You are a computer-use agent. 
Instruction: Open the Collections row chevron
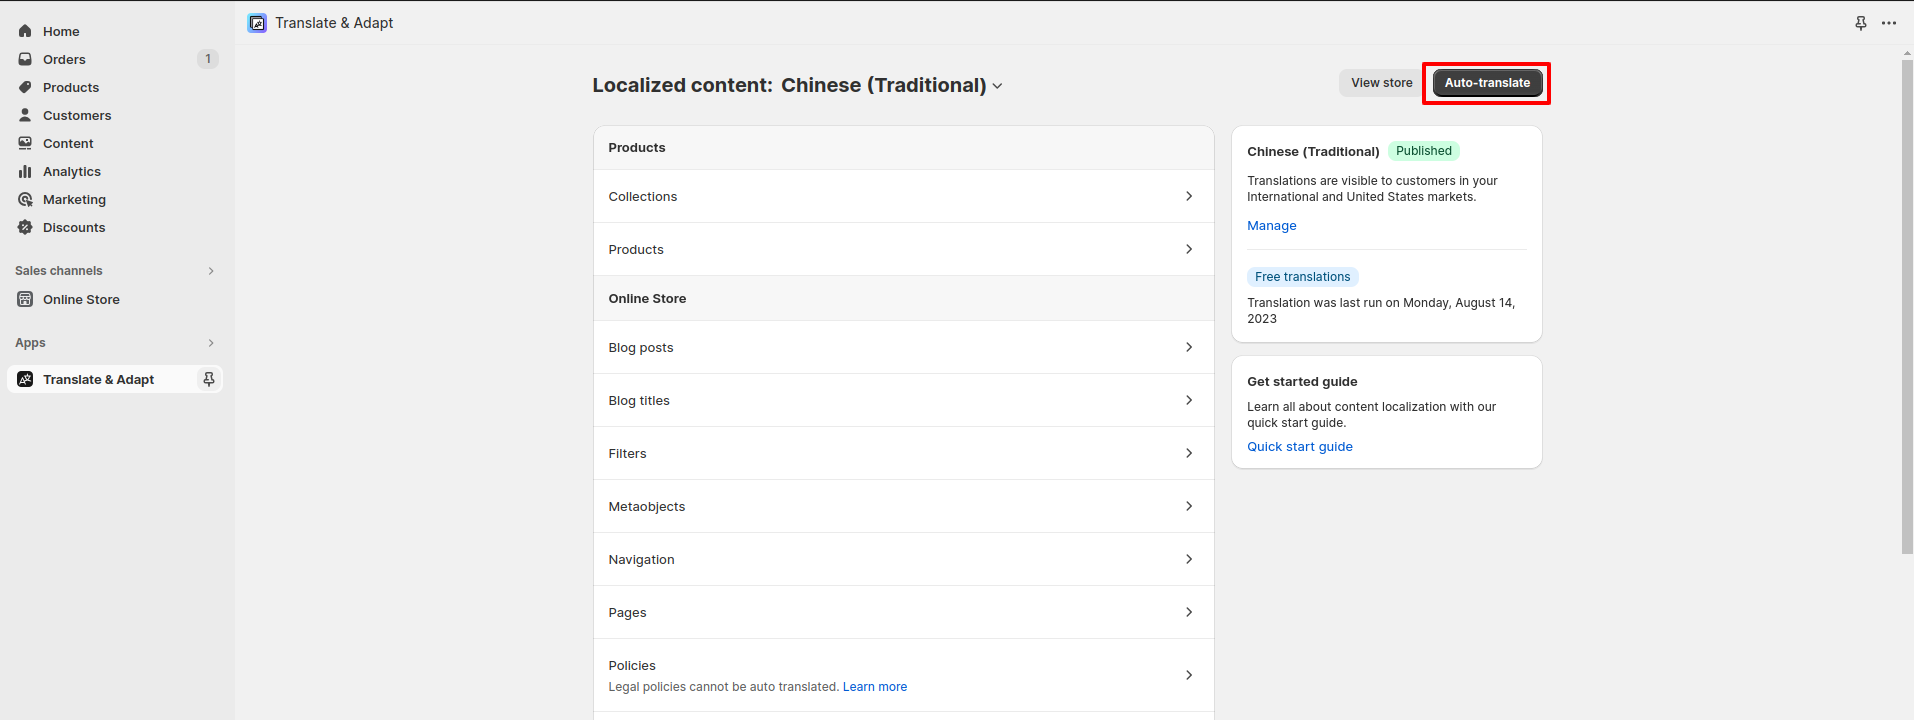[1189, 196]
